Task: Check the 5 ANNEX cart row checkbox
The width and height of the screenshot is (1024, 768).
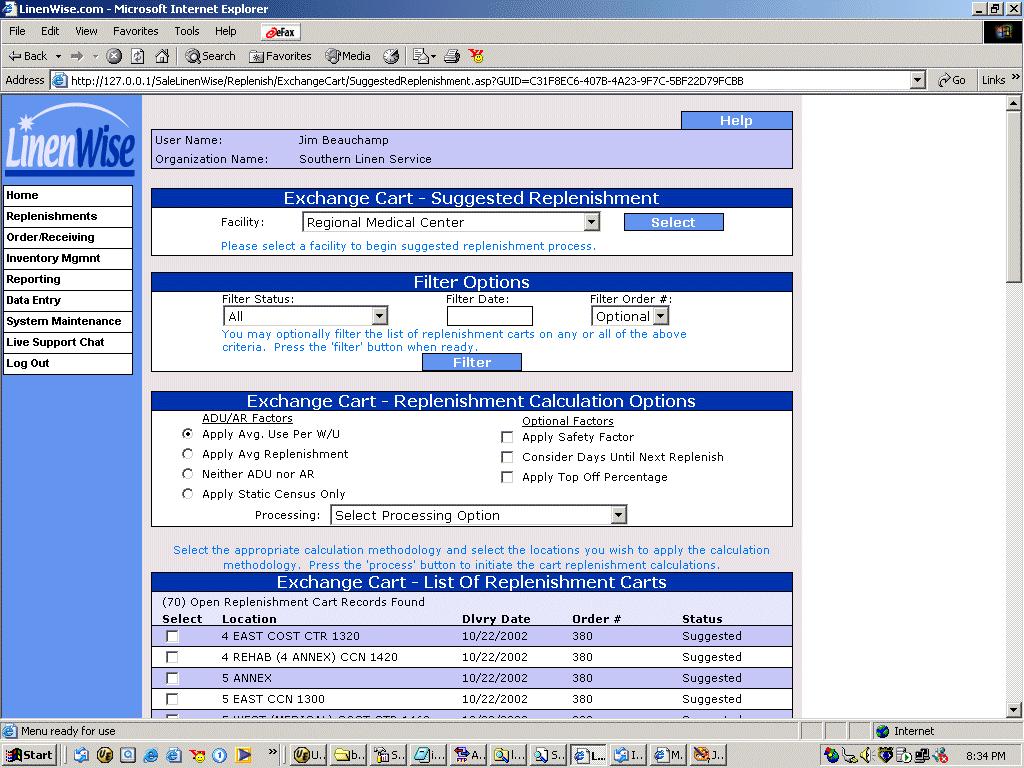Action: [172, 678]
